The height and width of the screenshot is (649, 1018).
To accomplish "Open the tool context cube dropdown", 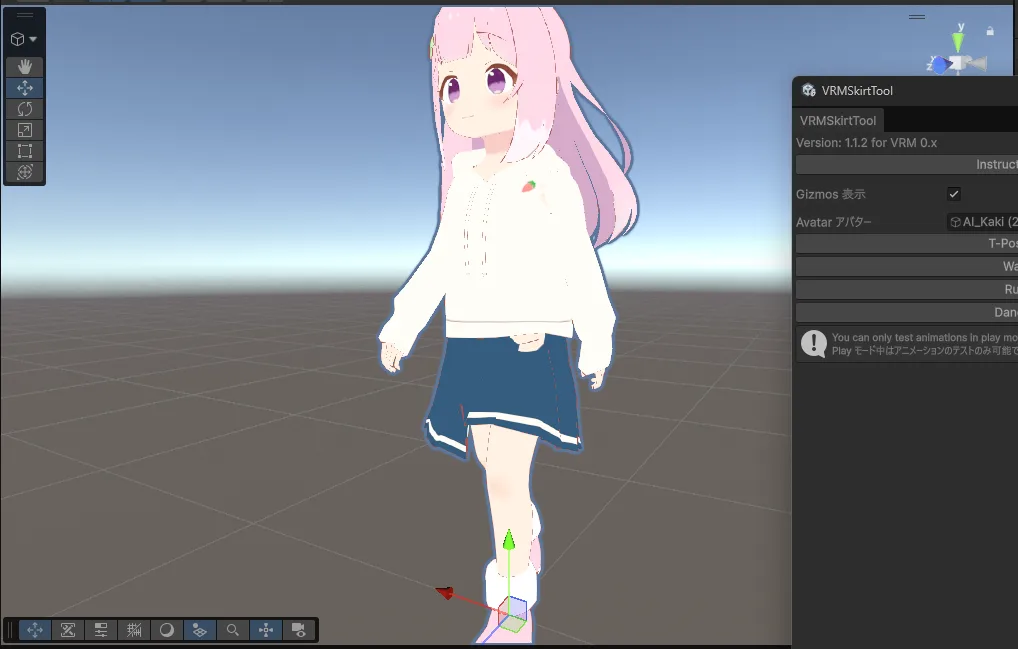I will coord(23,40).
